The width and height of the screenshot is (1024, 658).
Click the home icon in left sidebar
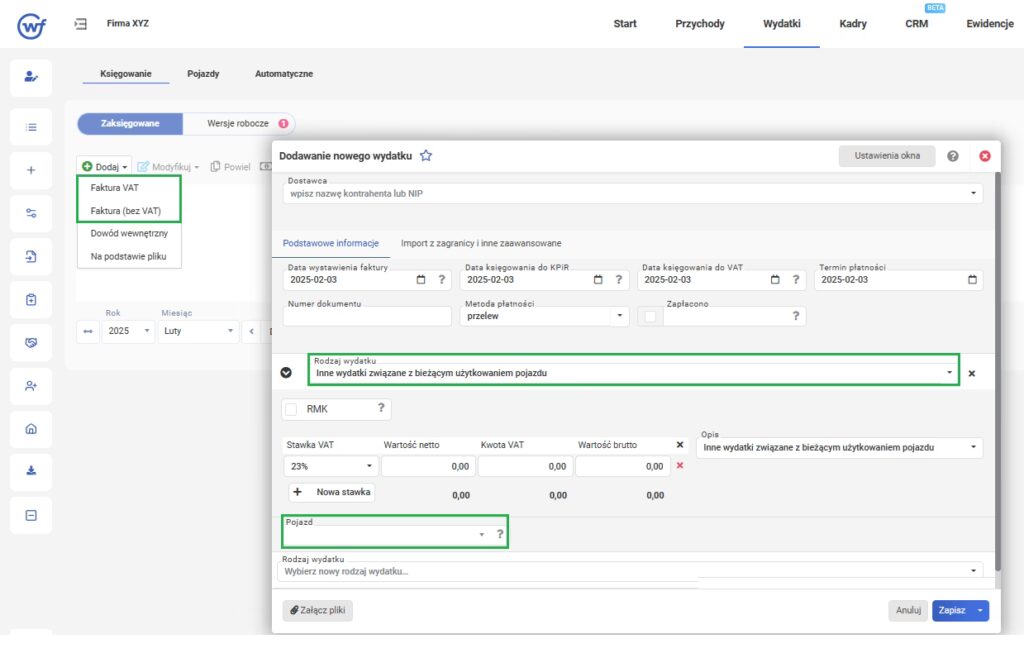pos(31,429)
